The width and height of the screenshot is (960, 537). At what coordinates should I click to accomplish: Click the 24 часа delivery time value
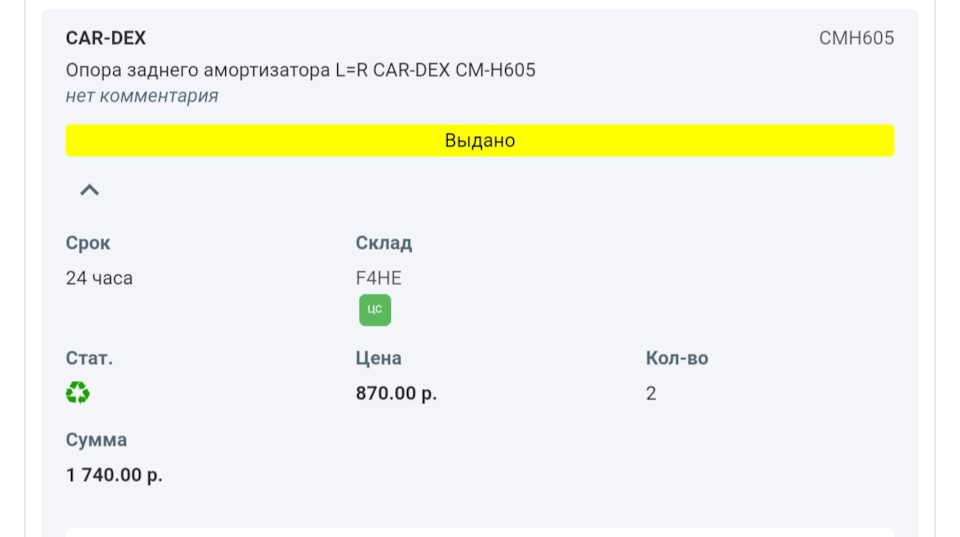(x=99, y=278)
